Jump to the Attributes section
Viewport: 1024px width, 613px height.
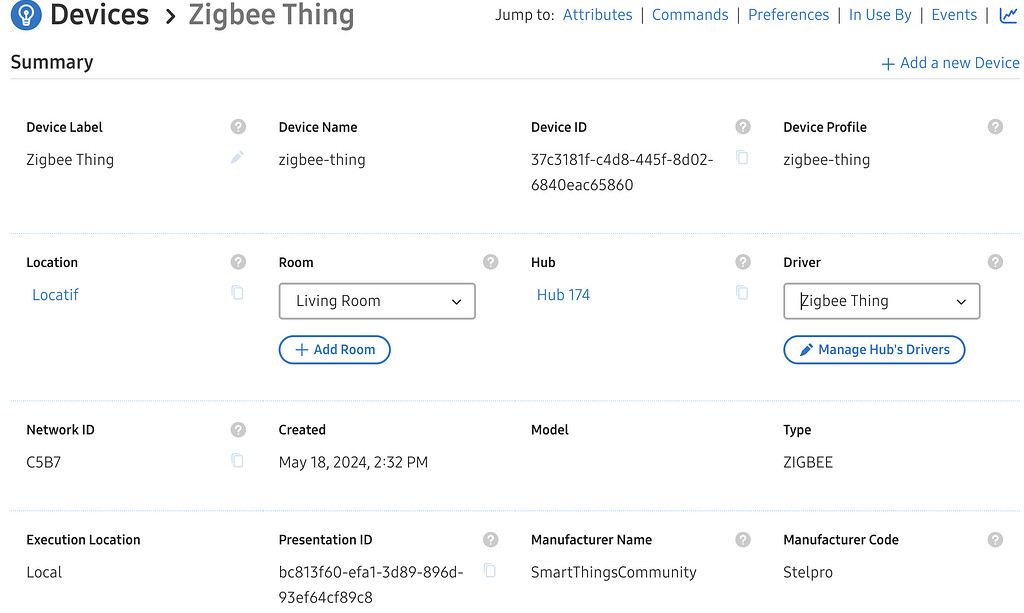pyautogui.click(x=597, y=14)
